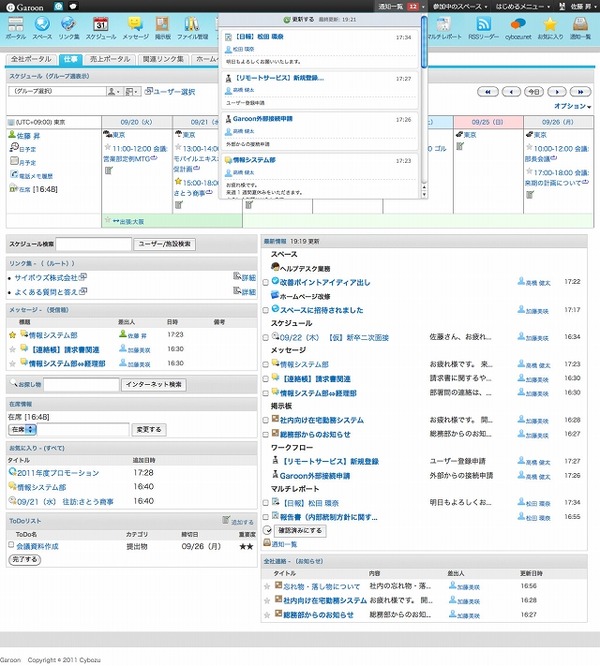Switch to the 関連リンク集 tab
This screenshot has height=666, width=600.
click(163, 59)
